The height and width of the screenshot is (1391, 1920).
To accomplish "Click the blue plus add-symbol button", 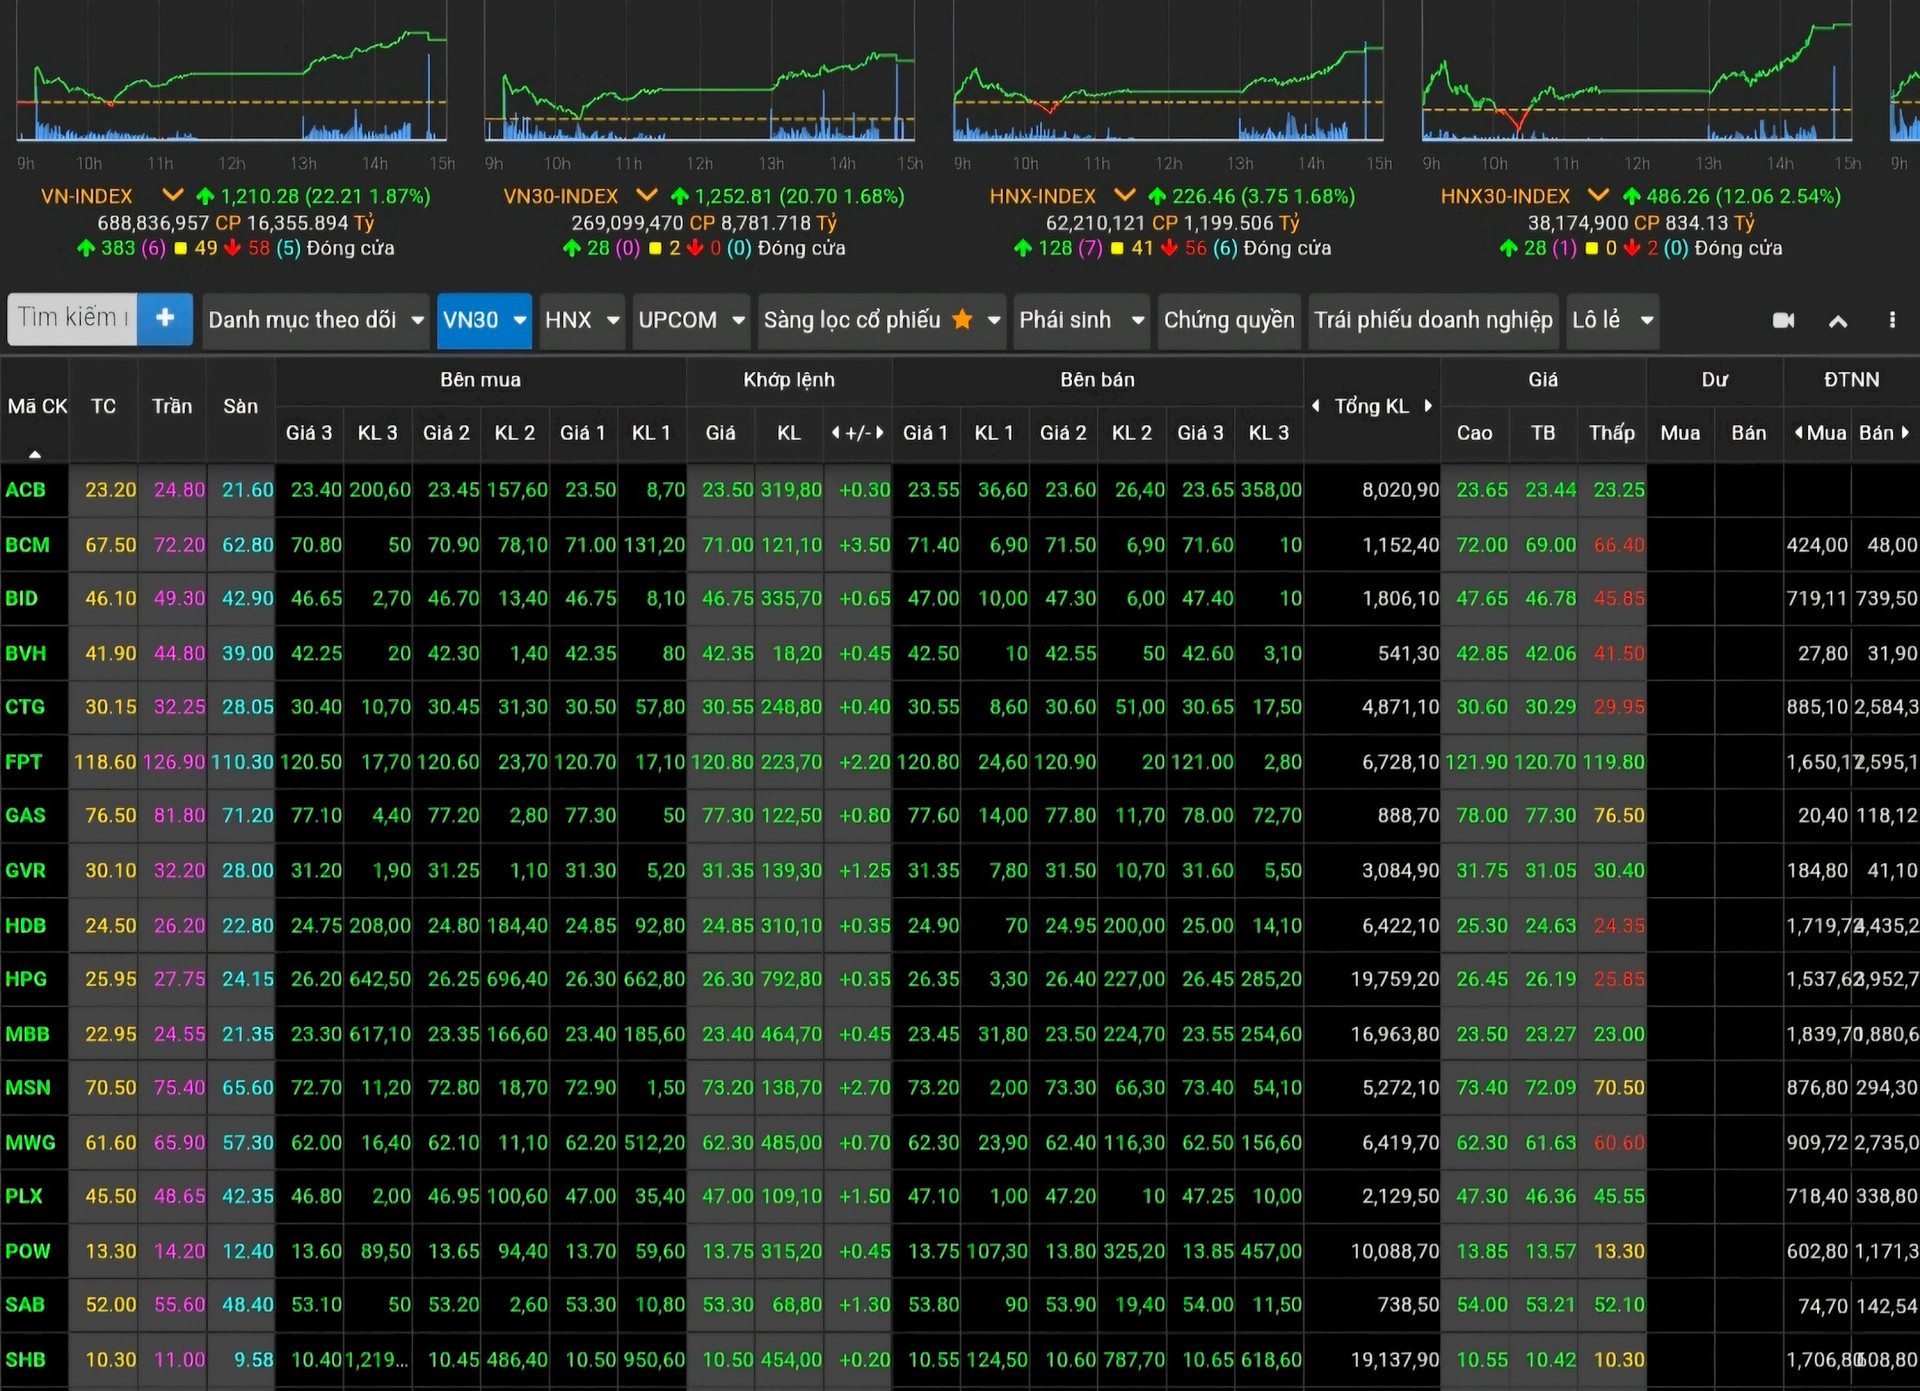I will tap(165, 319).
